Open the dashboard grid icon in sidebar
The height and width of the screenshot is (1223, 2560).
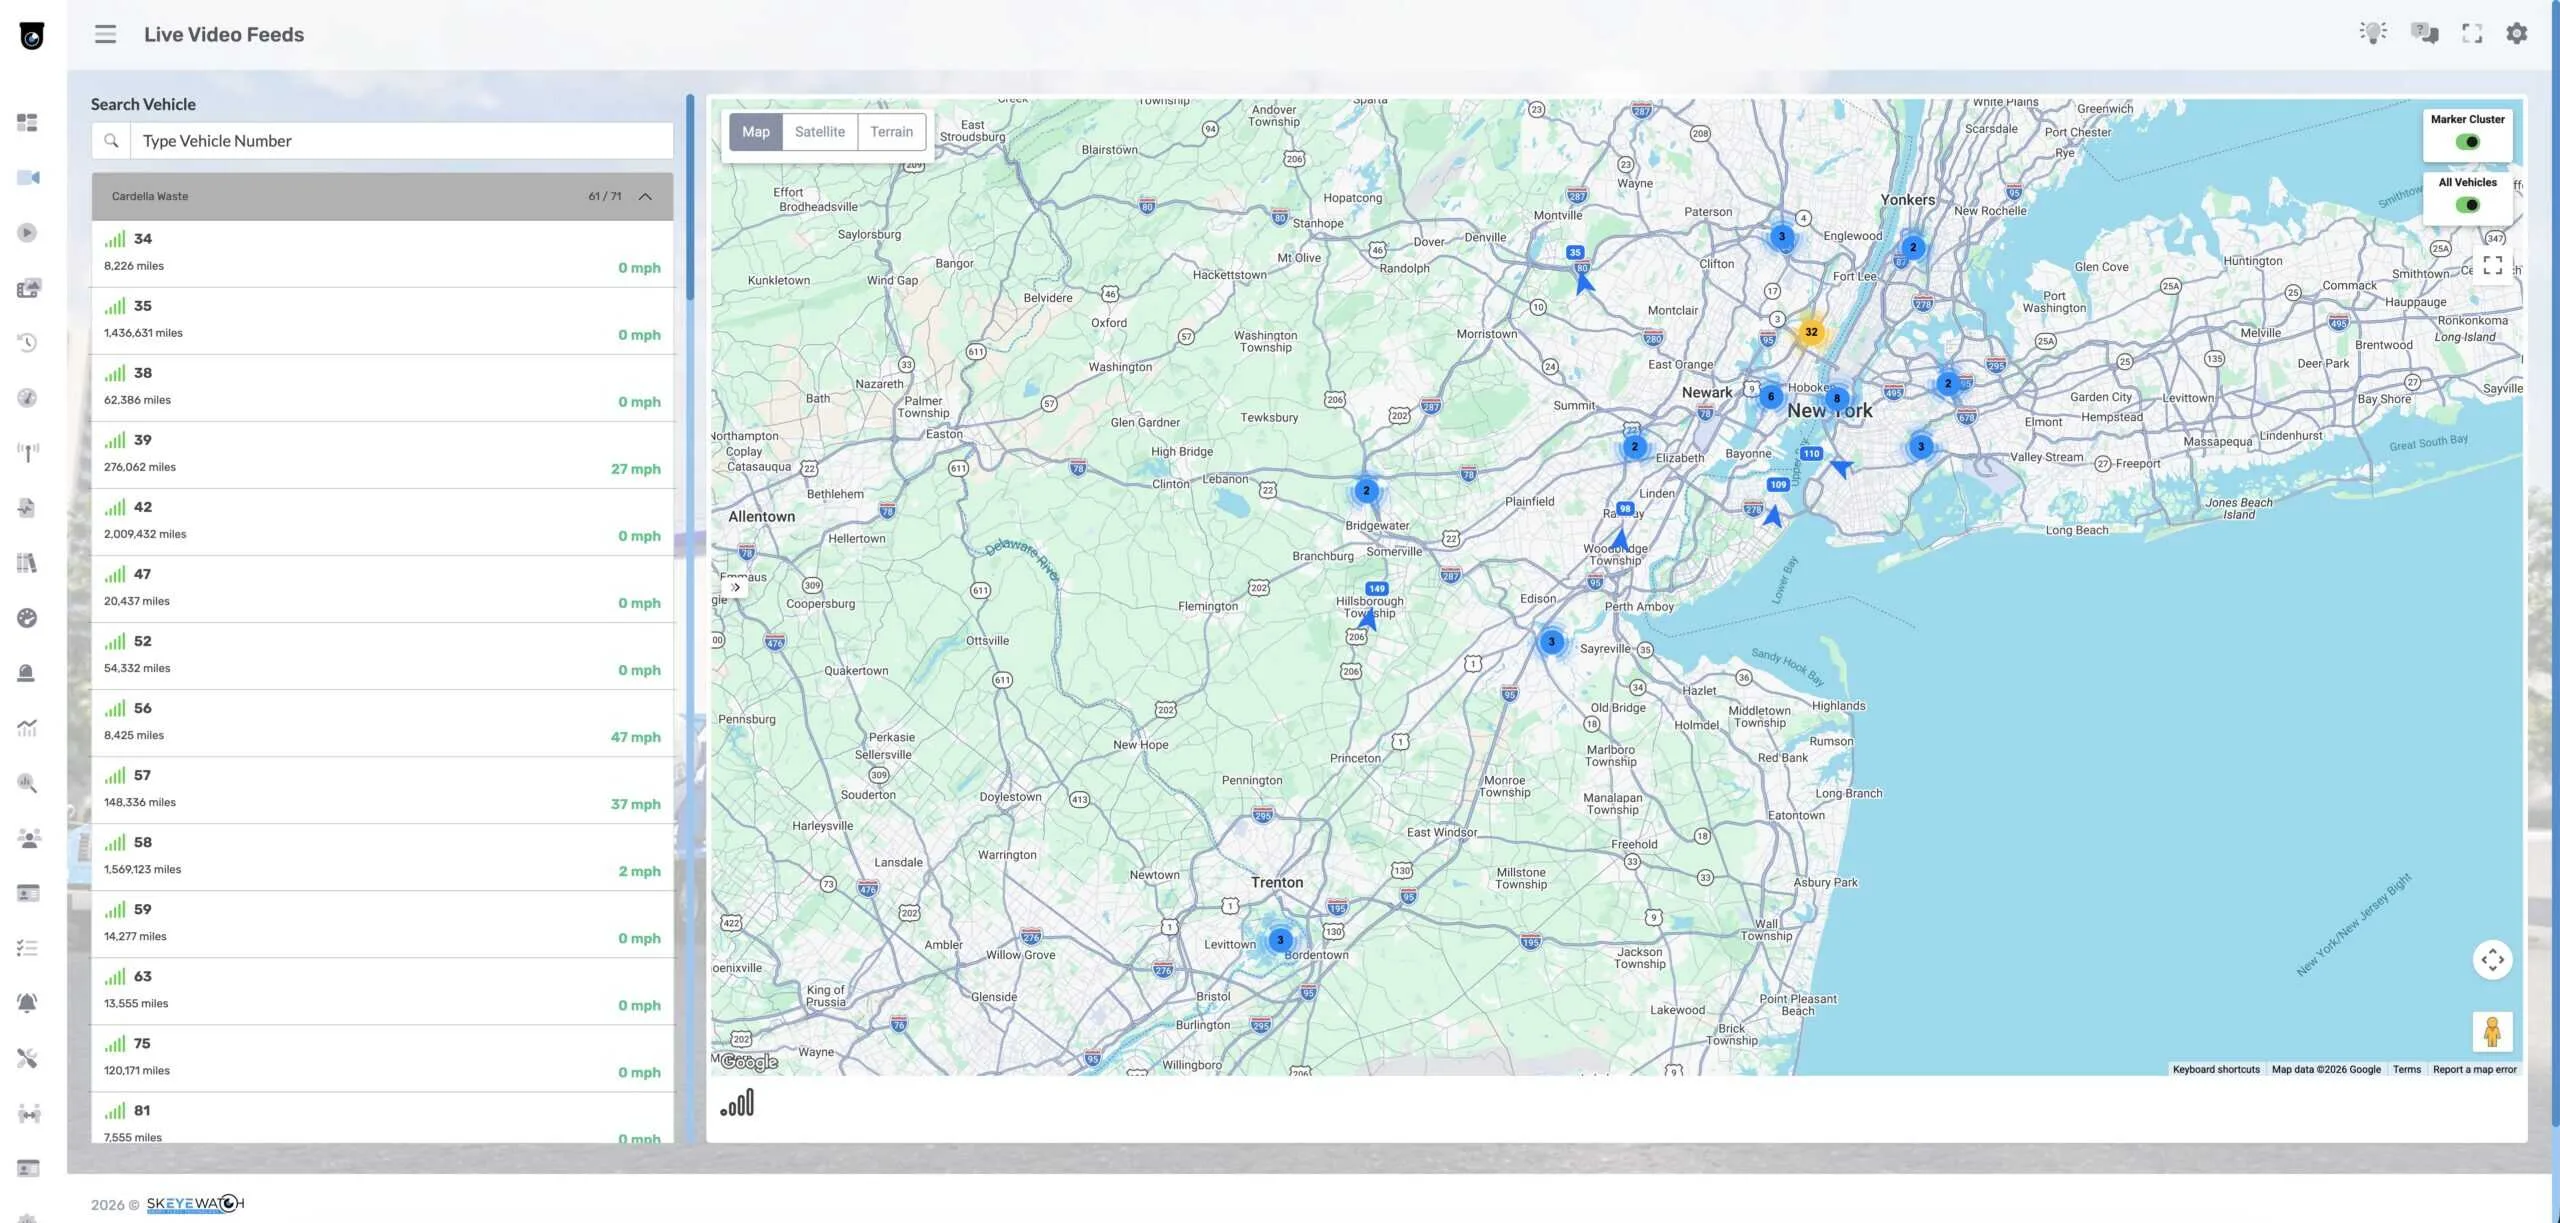[x=27, y=123]
